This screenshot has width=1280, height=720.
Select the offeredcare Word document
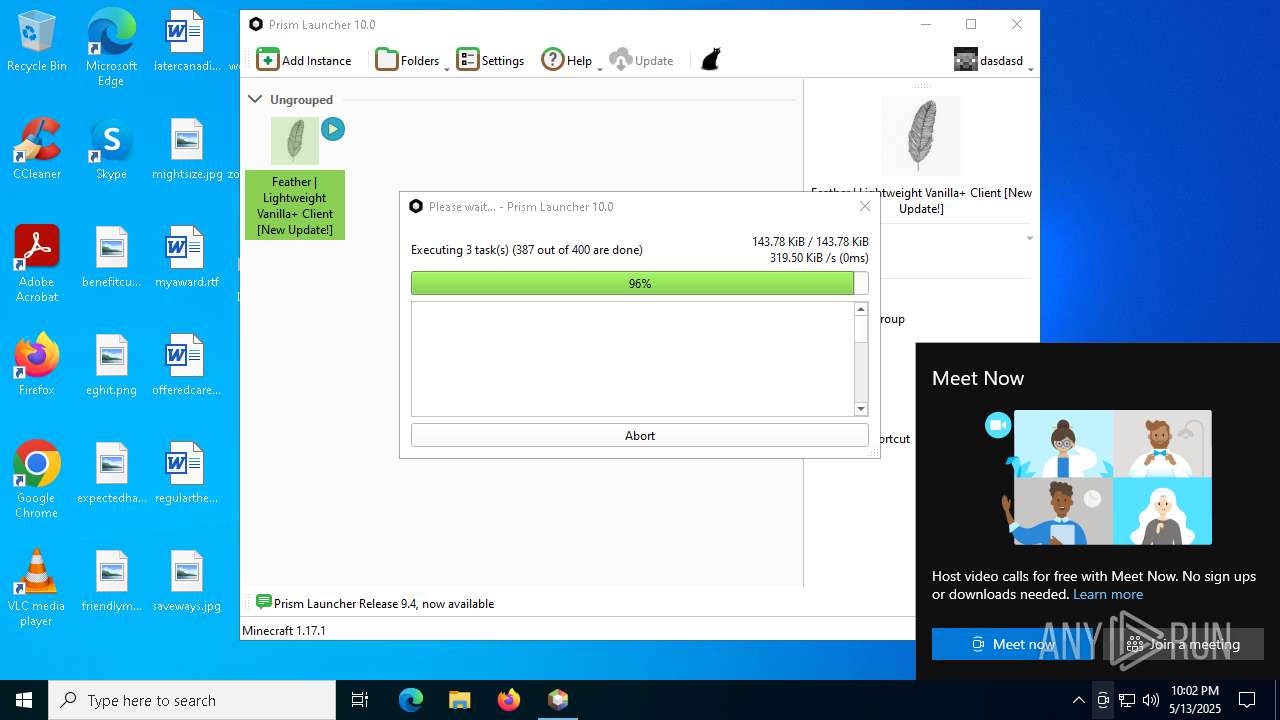[186, 365]
